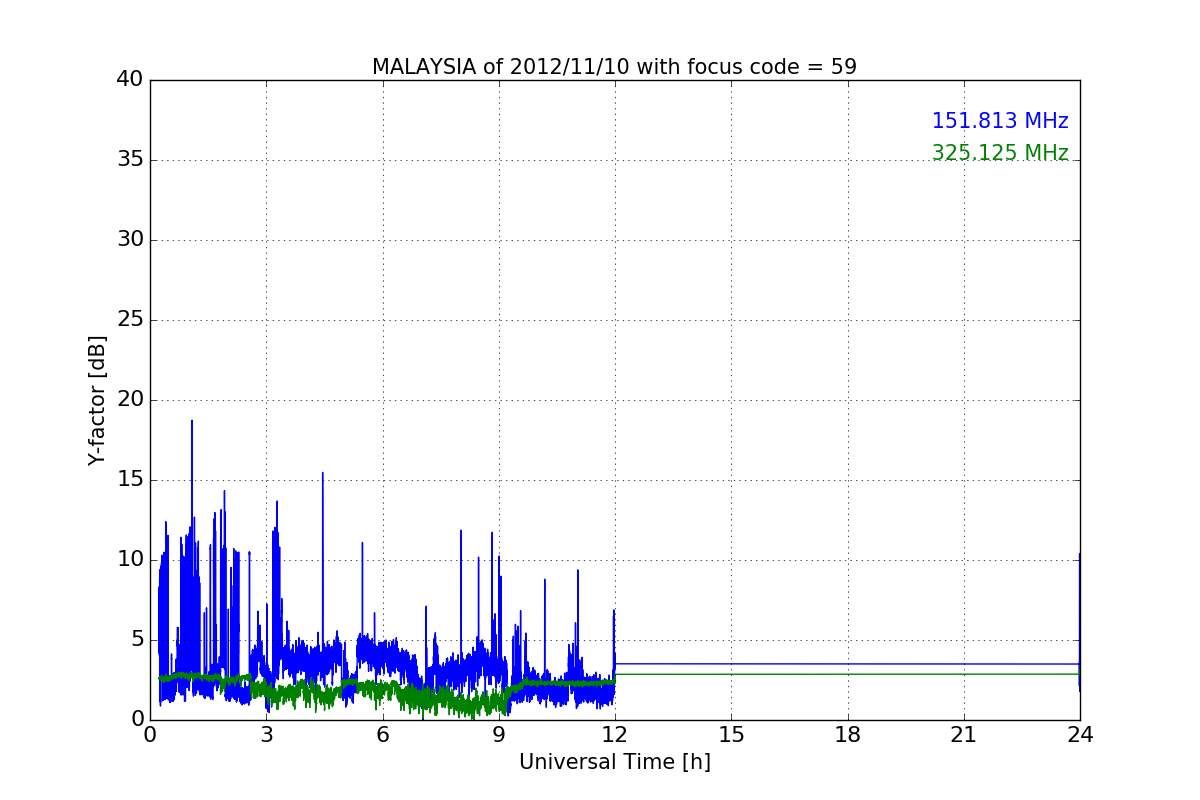The height and width of the screenshot is (800, 1200).
Task: Click the Y-factor [dB] axis label
Action: pos(97,400)
